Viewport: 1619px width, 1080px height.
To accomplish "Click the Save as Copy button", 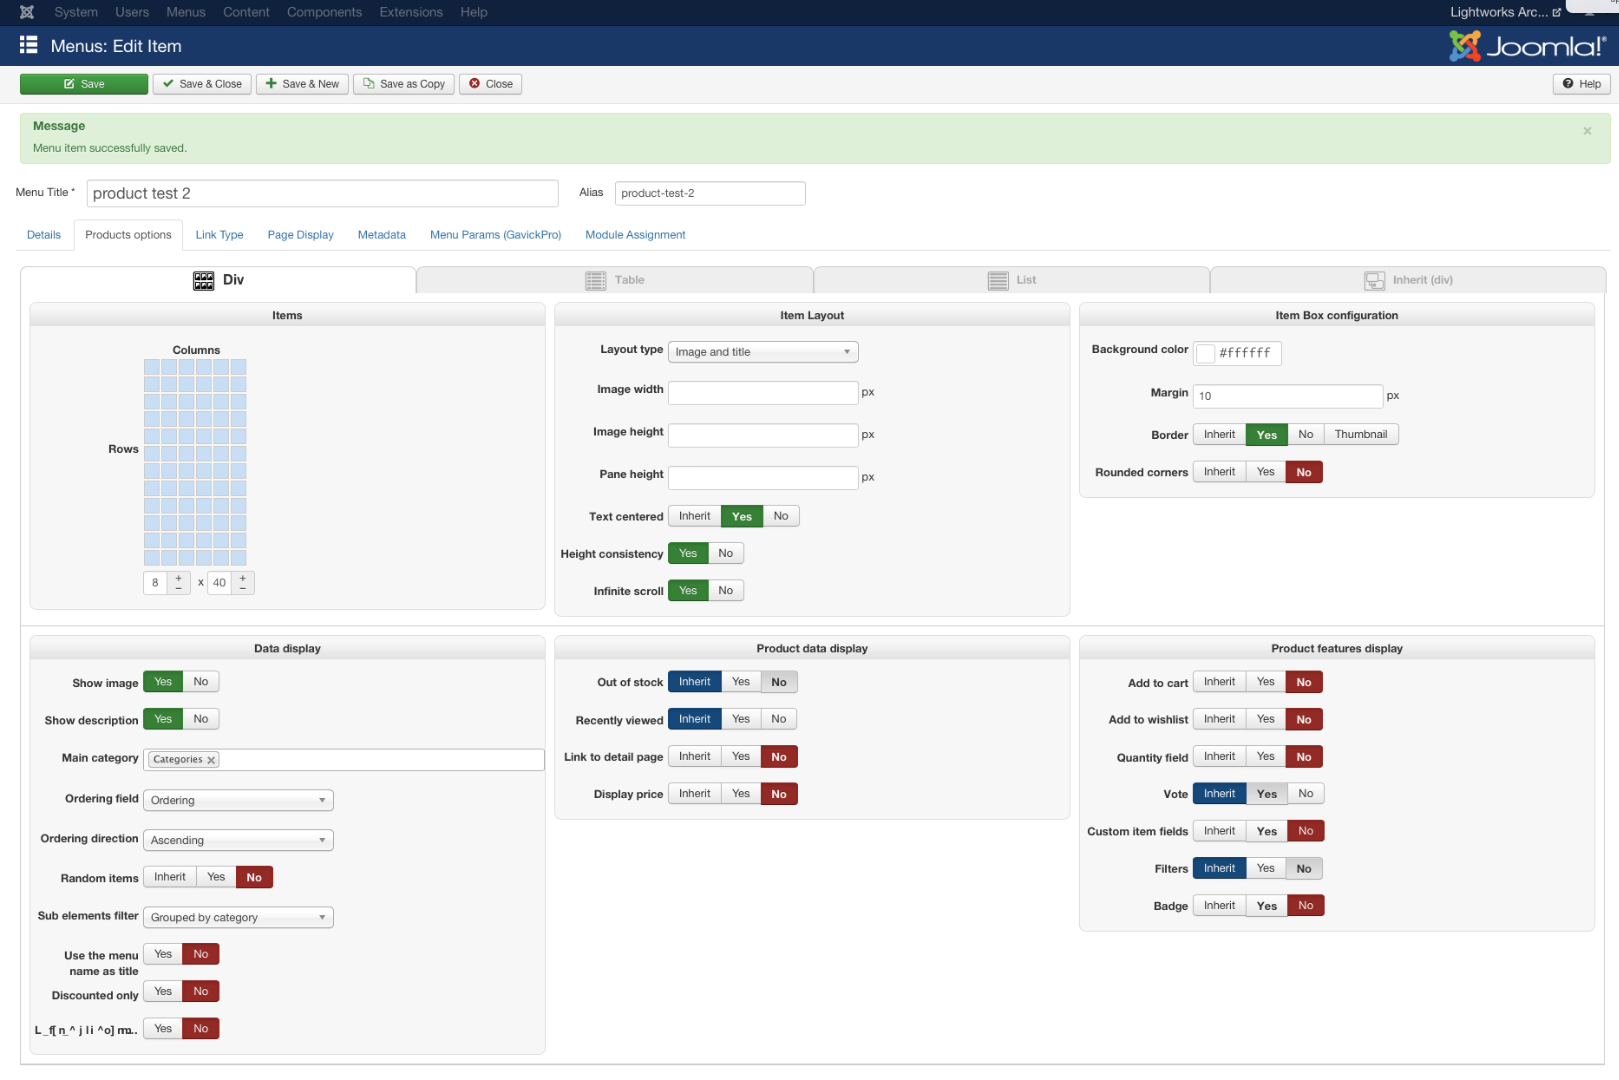I will pyautogui.click(x=404, y=84).
